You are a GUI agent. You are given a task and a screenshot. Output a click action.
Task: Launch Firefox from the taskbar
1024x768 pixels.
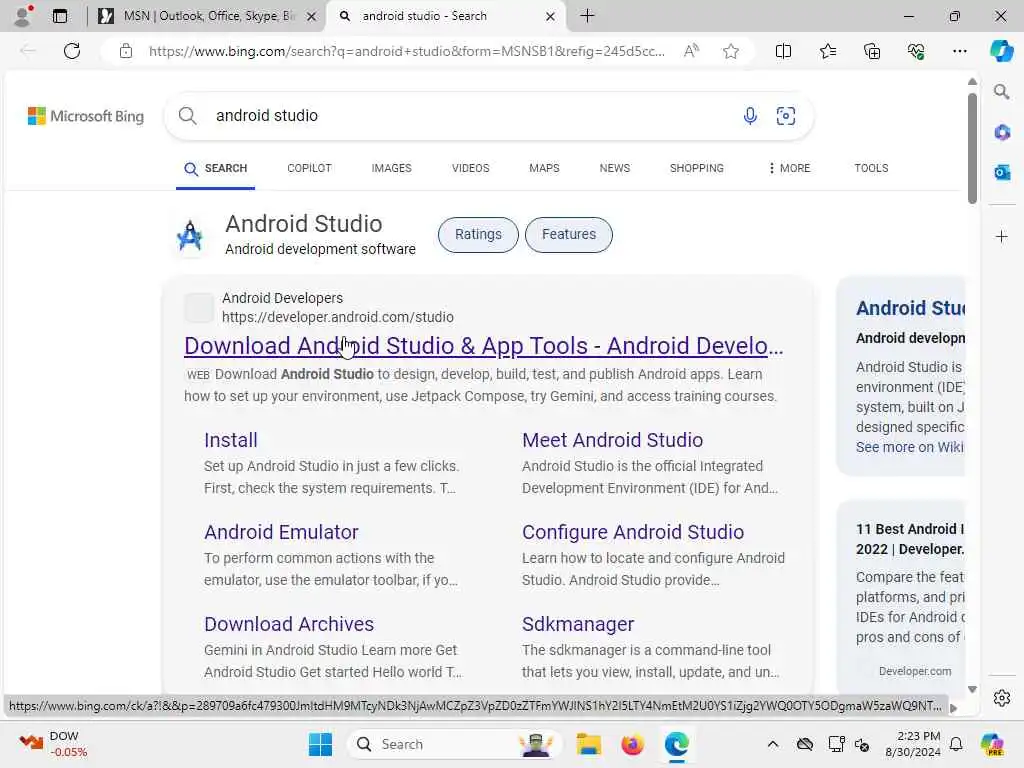632,744
